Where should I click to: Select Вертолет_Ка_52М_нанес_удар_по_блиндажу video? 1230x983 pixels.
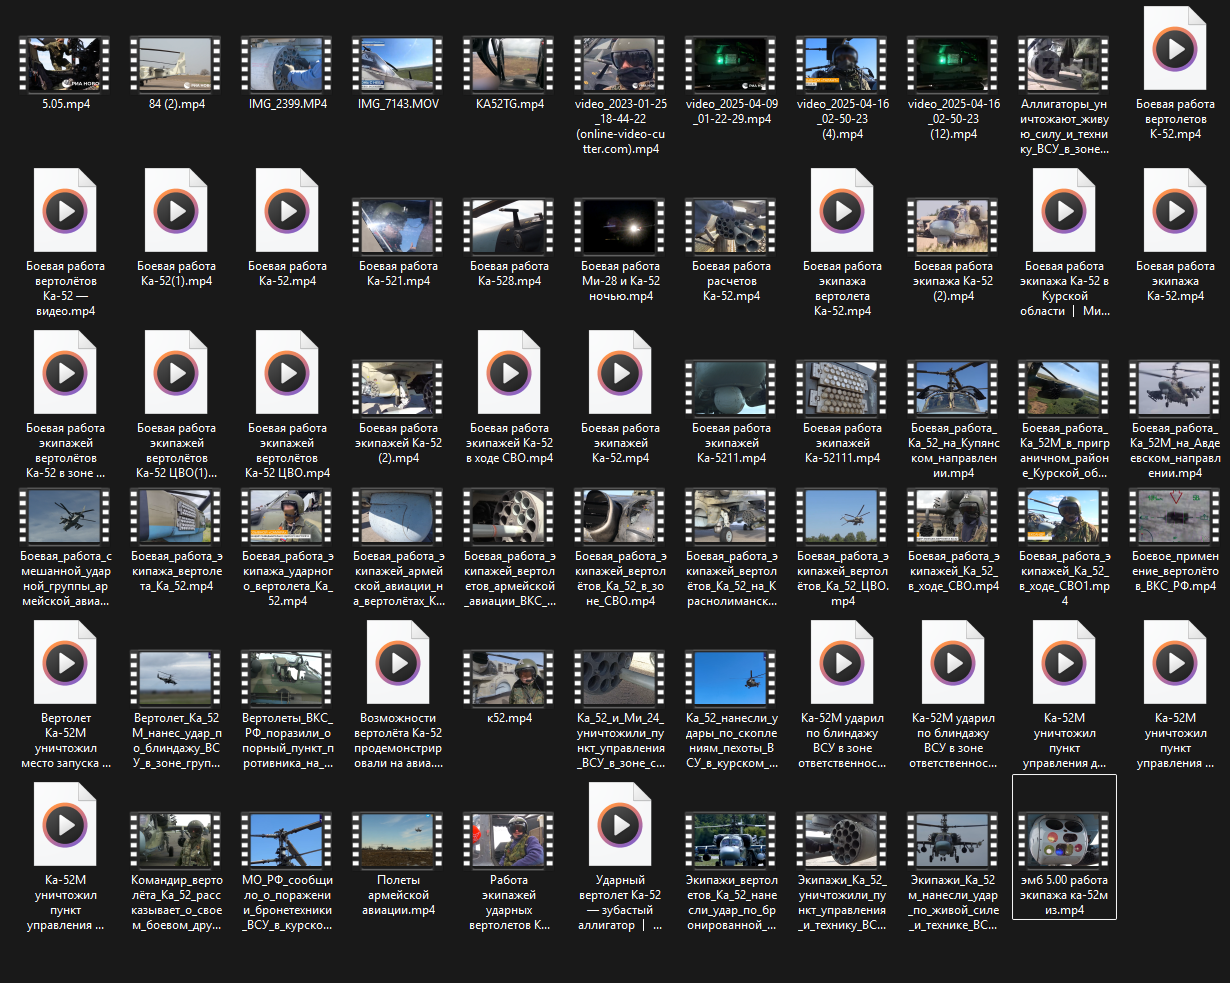click(x=176, y=679)
